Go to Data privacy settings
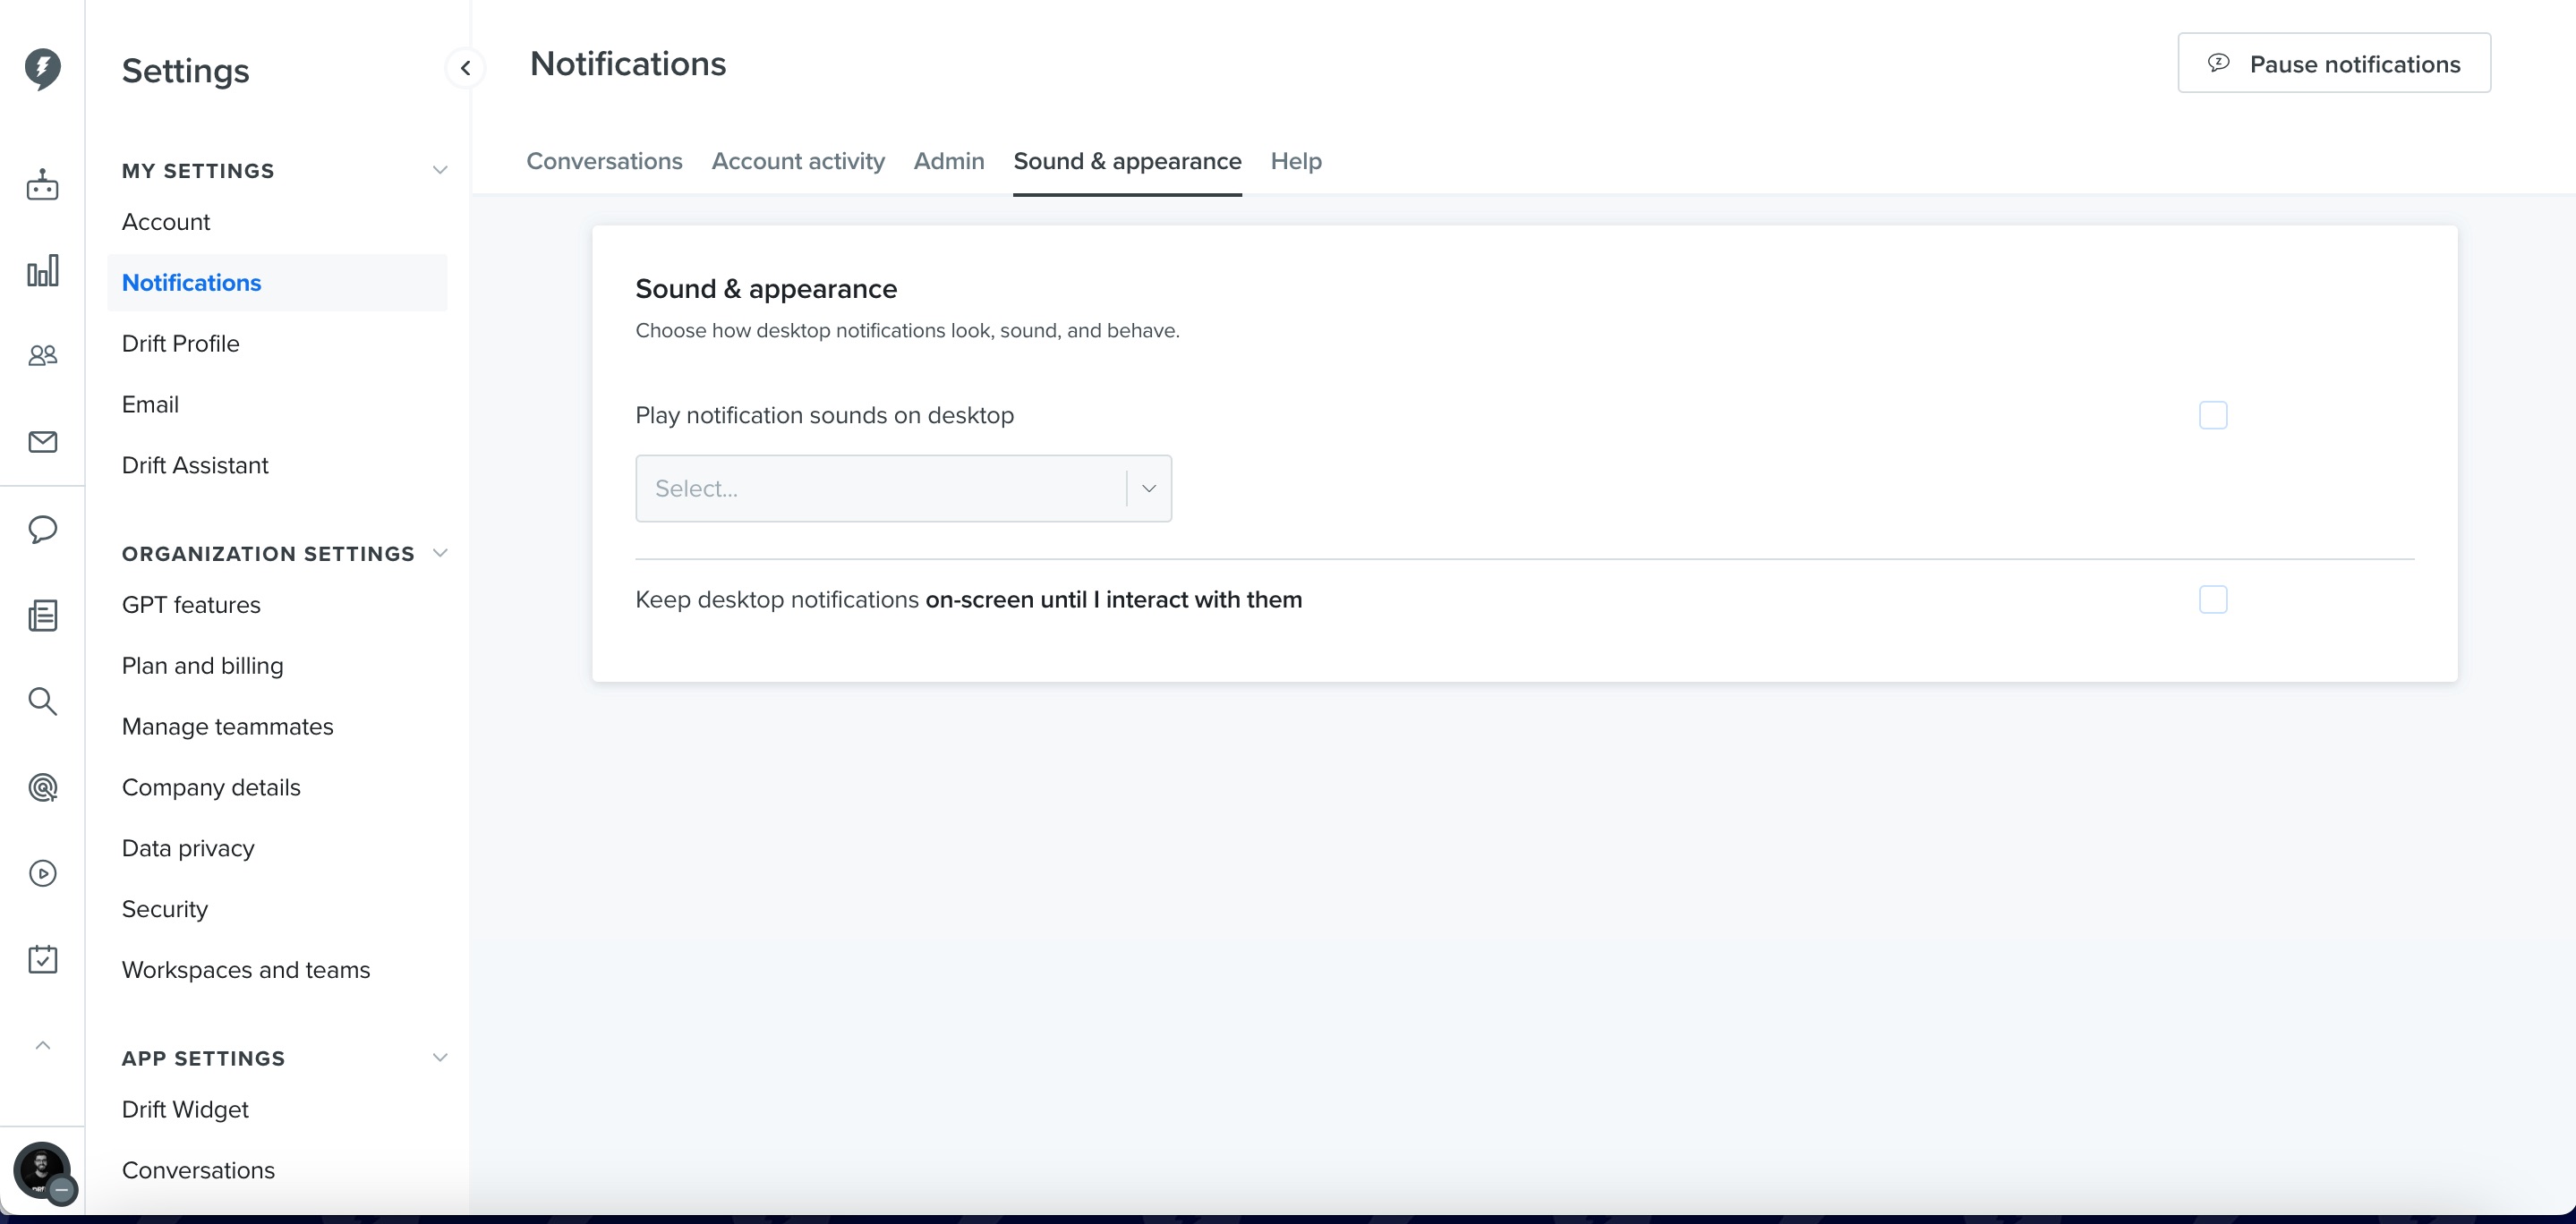 pos(188,848)
